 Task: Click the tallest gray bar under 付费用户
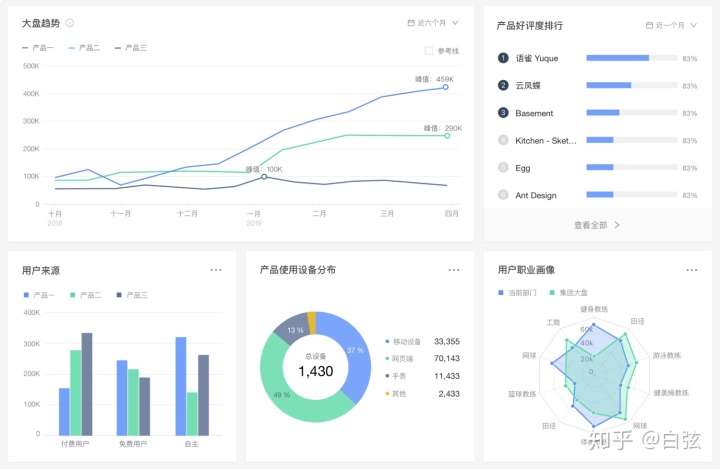[x=87, y=384]
